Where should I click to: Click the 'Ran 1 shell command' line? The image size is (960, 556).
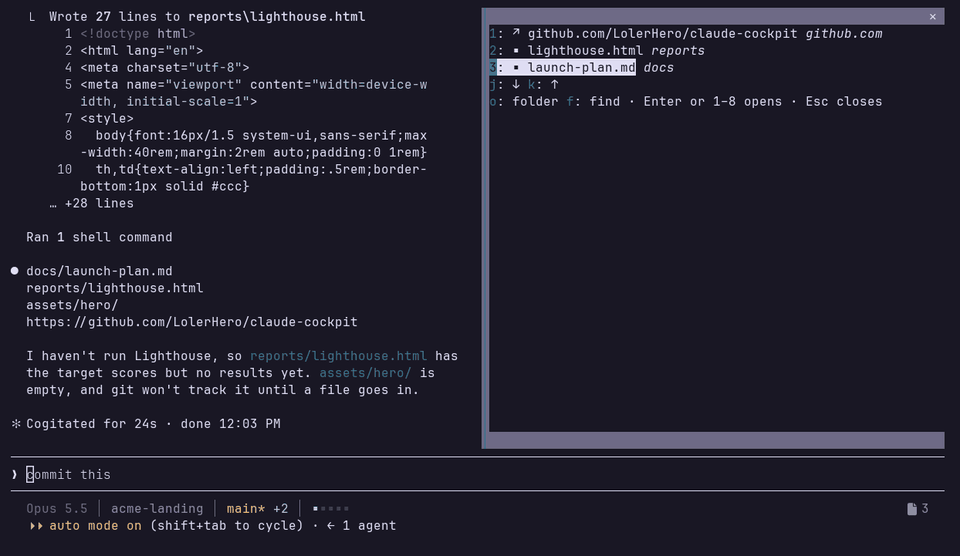tap(99, 237)
